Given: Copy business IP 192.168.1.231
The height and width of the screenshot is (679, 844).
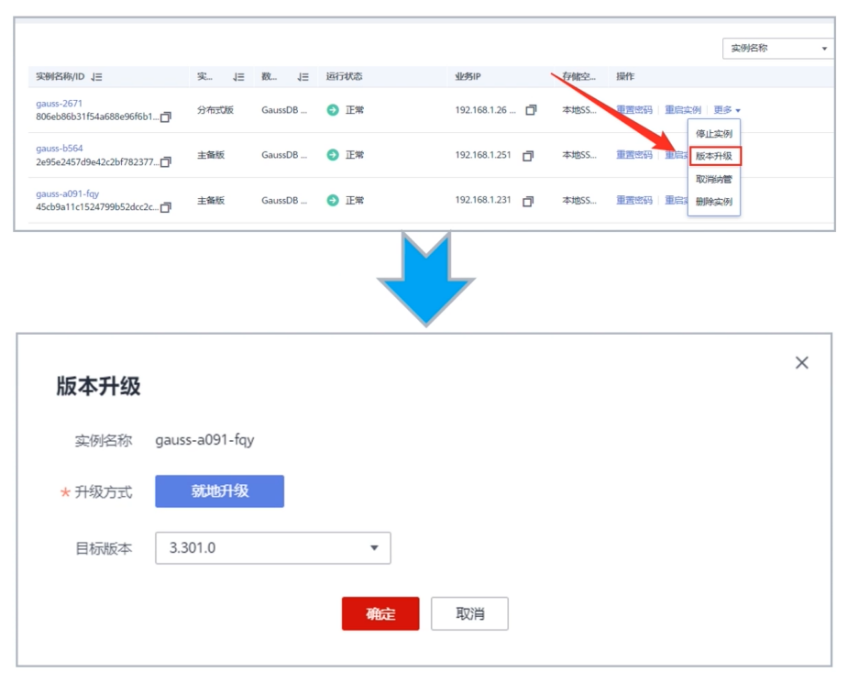Looking at the screenshot, I should [x=528, y=201].
